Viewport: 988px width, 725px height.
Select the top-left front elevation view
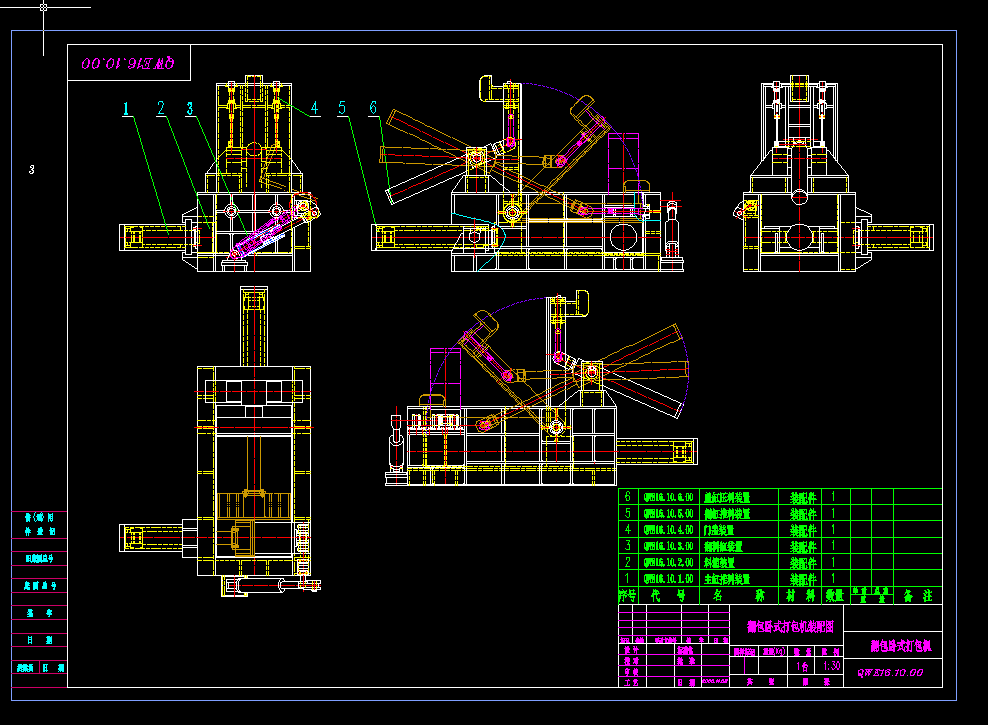220,174
